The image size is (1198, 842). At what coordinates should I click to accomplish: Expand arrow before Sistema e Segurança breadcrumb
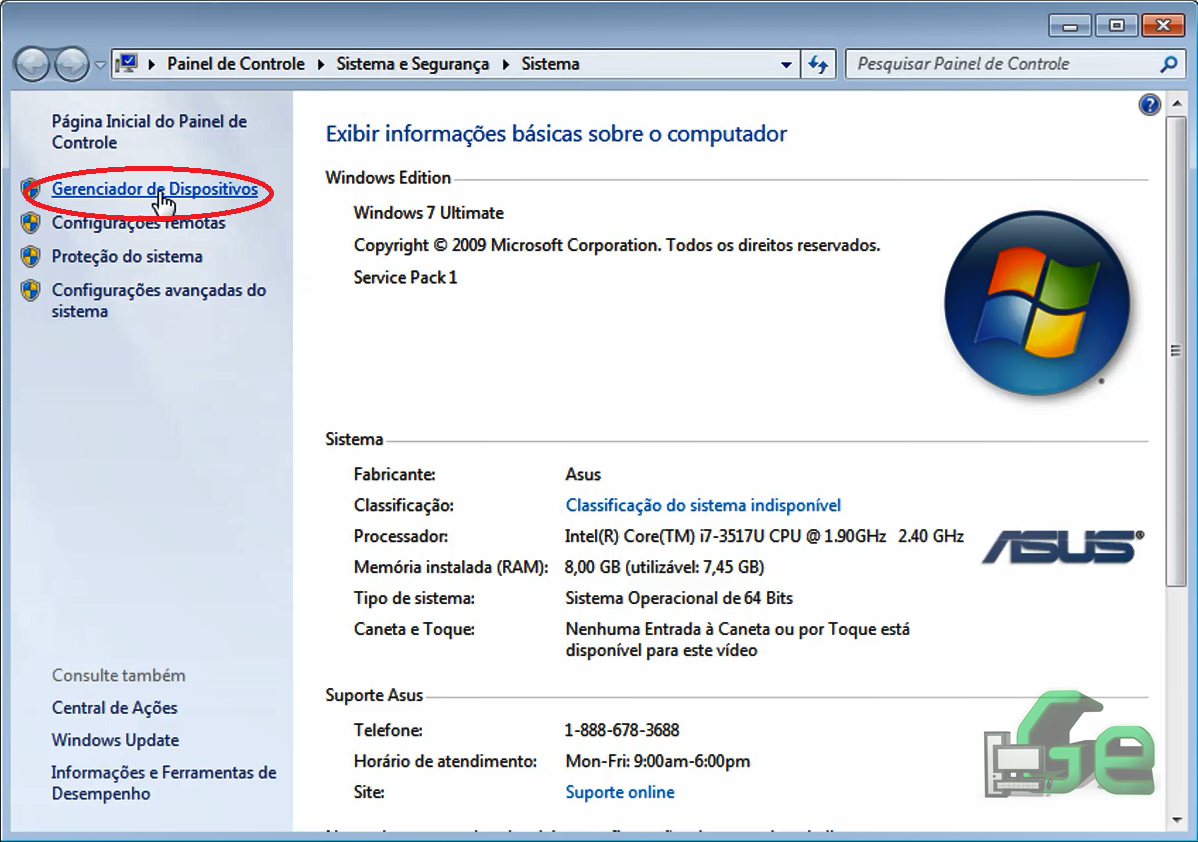click(x=321, y=64)
